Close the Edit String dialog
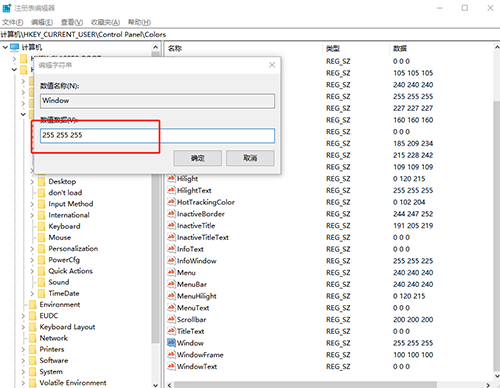This screenshot has height=388, width=500. point(272,65)
